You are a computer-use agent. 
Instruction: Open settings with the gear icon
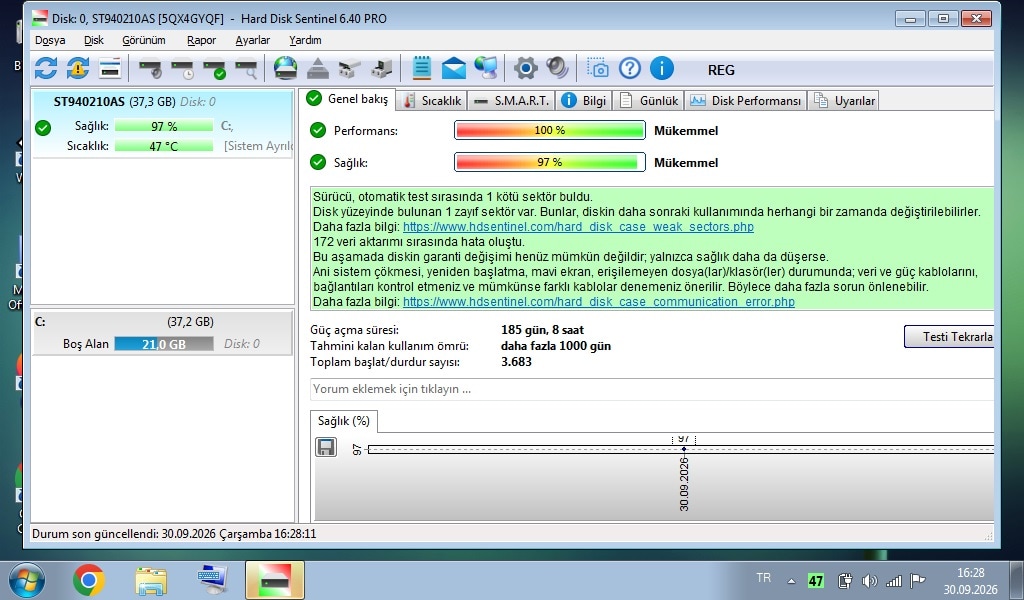[x=526, y=68]
